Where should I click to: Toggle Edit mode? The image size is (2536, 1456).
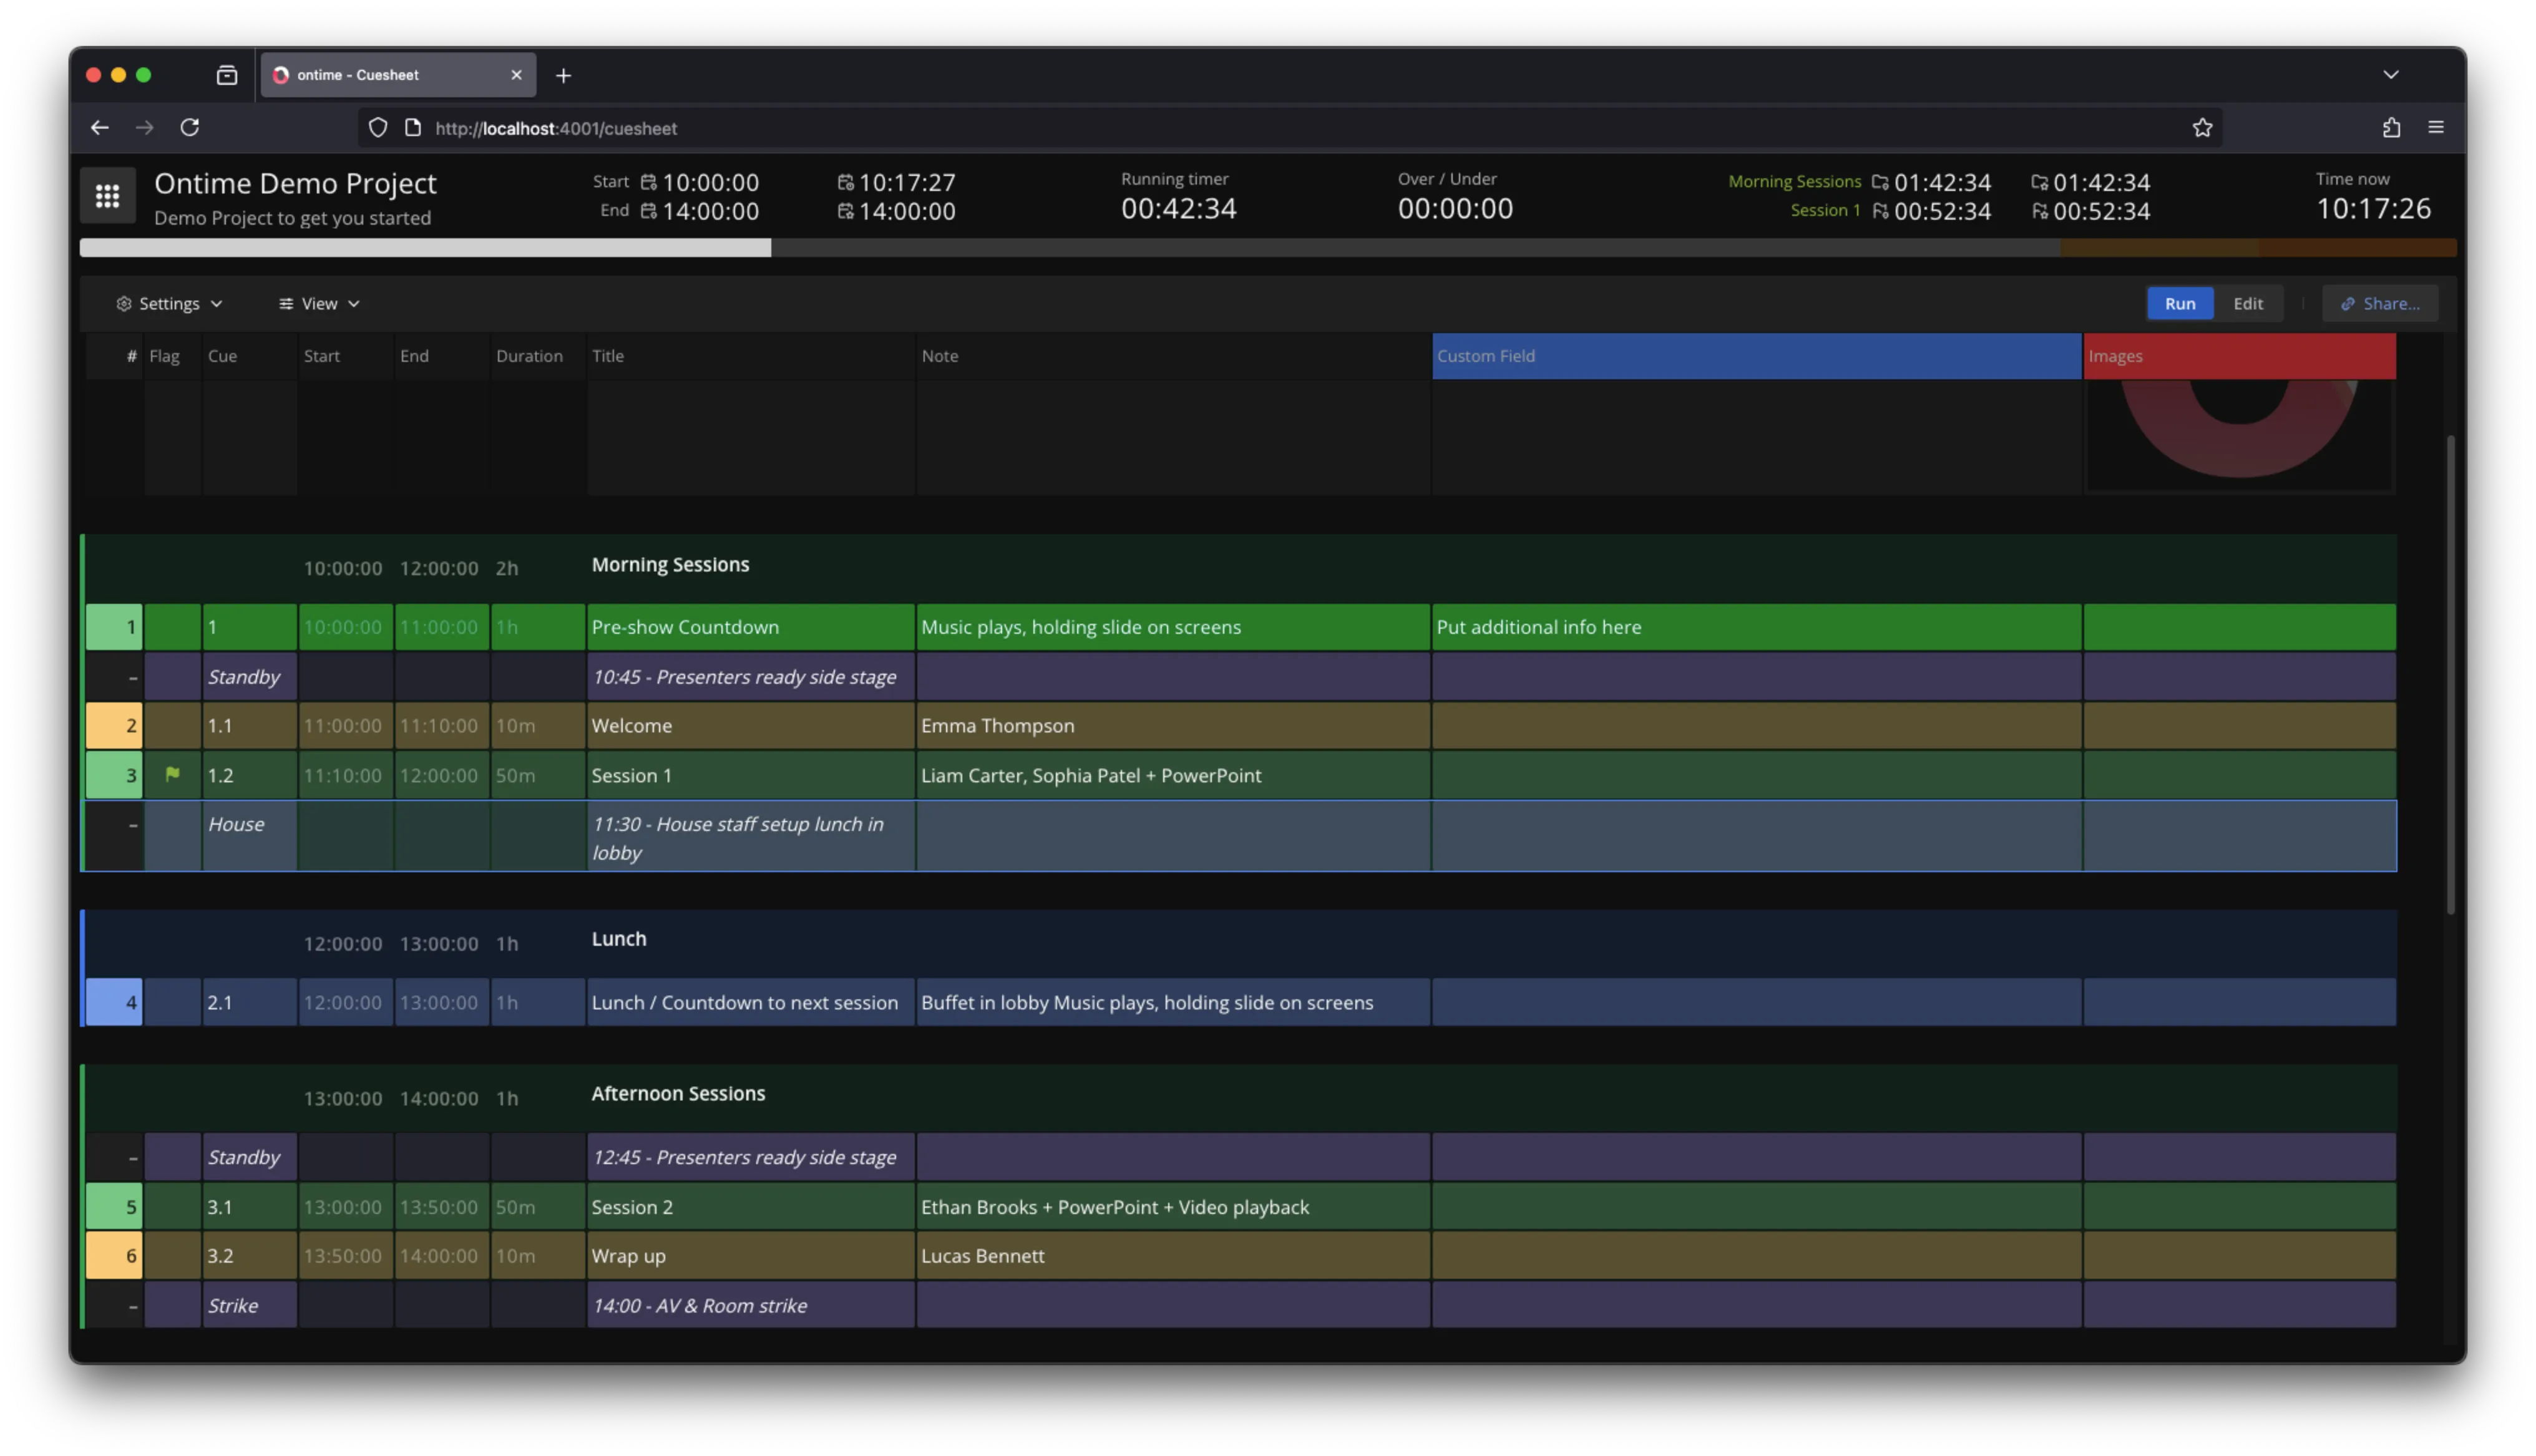click(x=2248, y=303)
